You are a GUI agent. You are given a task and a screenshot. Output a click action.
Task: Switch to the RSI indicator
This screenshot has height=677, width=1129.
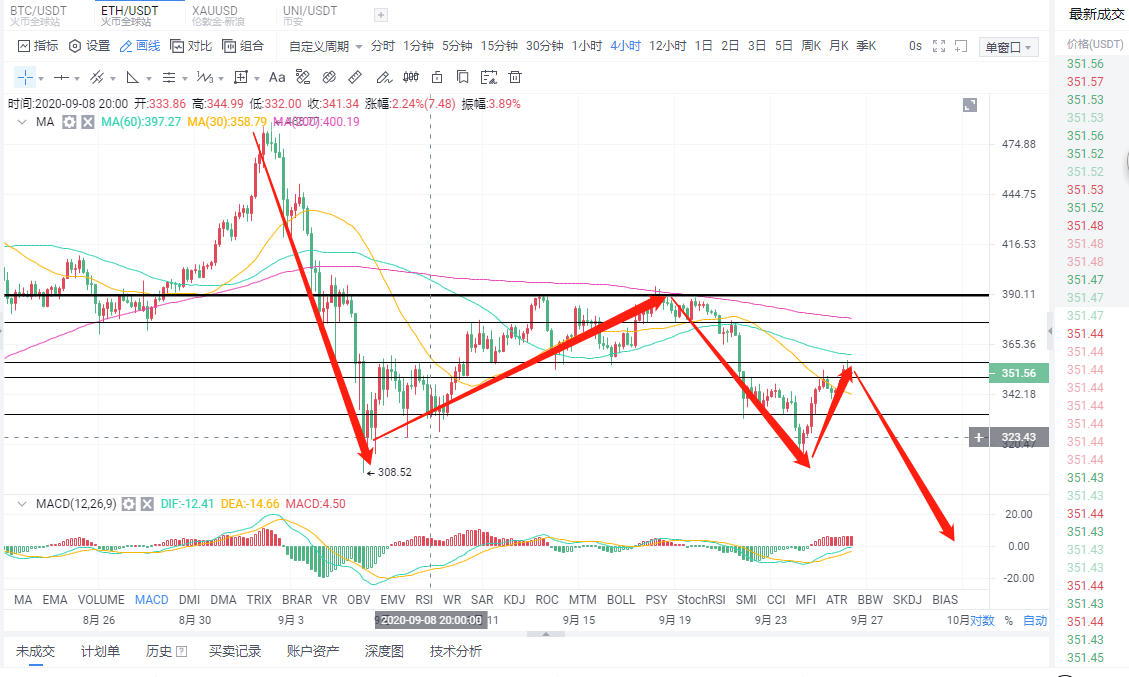[424, 600]
